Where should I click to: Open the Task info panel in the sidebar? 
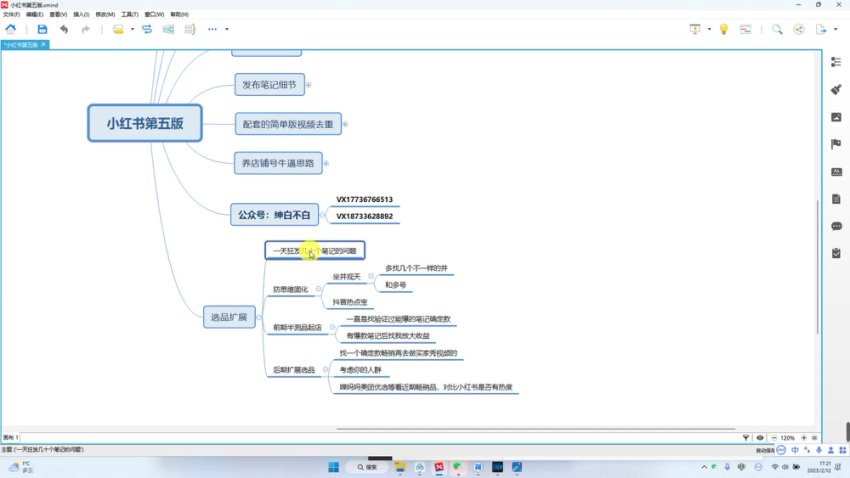pos(836,253)
